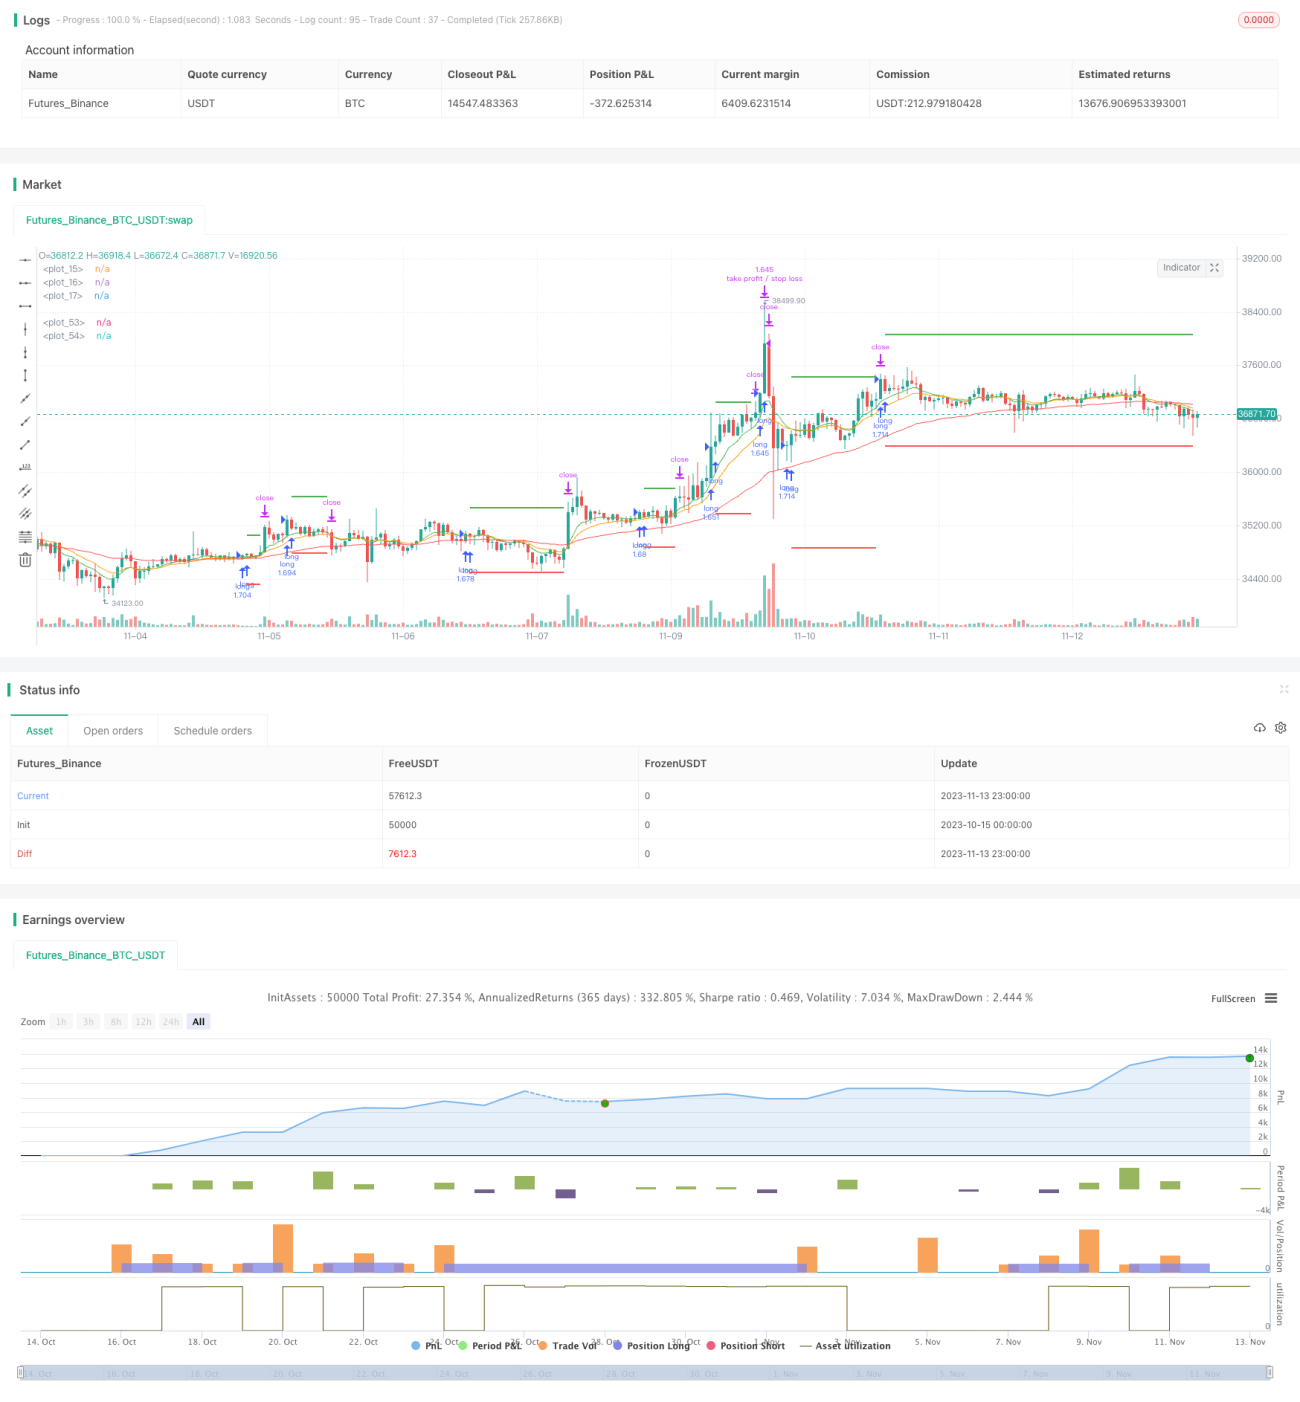Set chart zoom to All
This screenshot has width=1300, height=1402.
198,1021
